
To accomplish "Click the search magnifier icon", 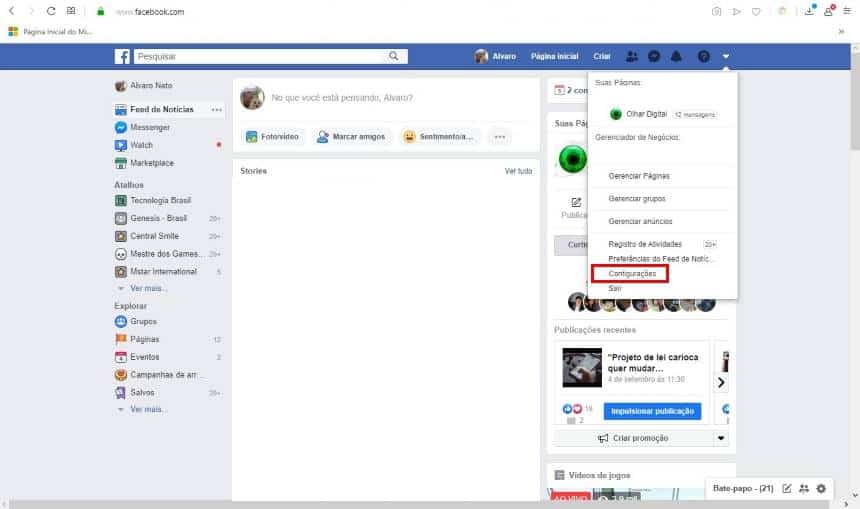I will (x=393, y=56).
